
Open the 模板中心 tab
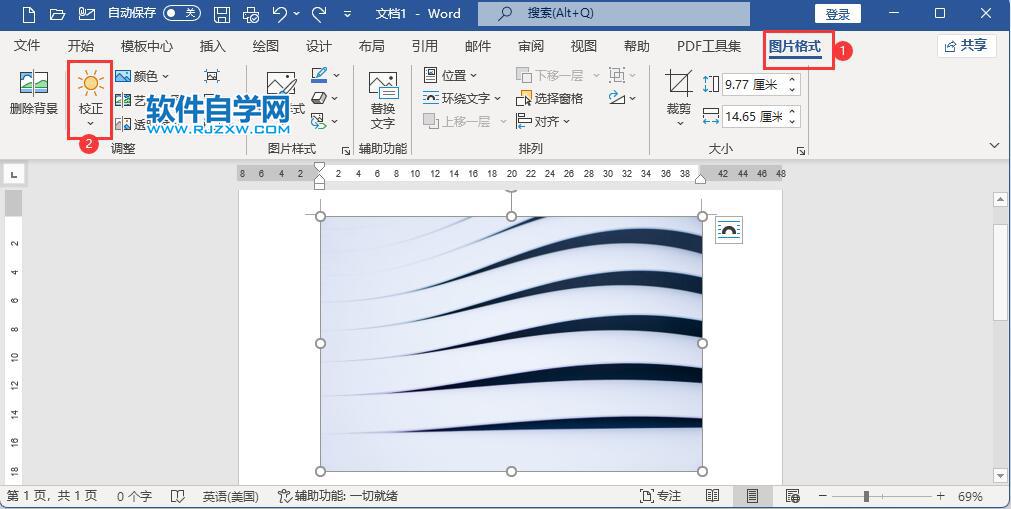click(147, 46)
